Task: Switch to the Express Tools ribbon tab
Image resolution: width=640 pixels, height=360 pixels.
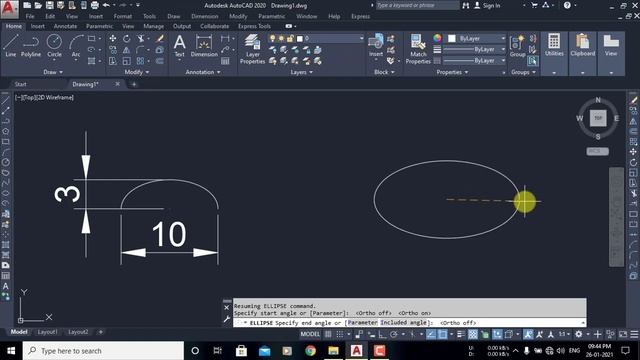Action: 254,26
